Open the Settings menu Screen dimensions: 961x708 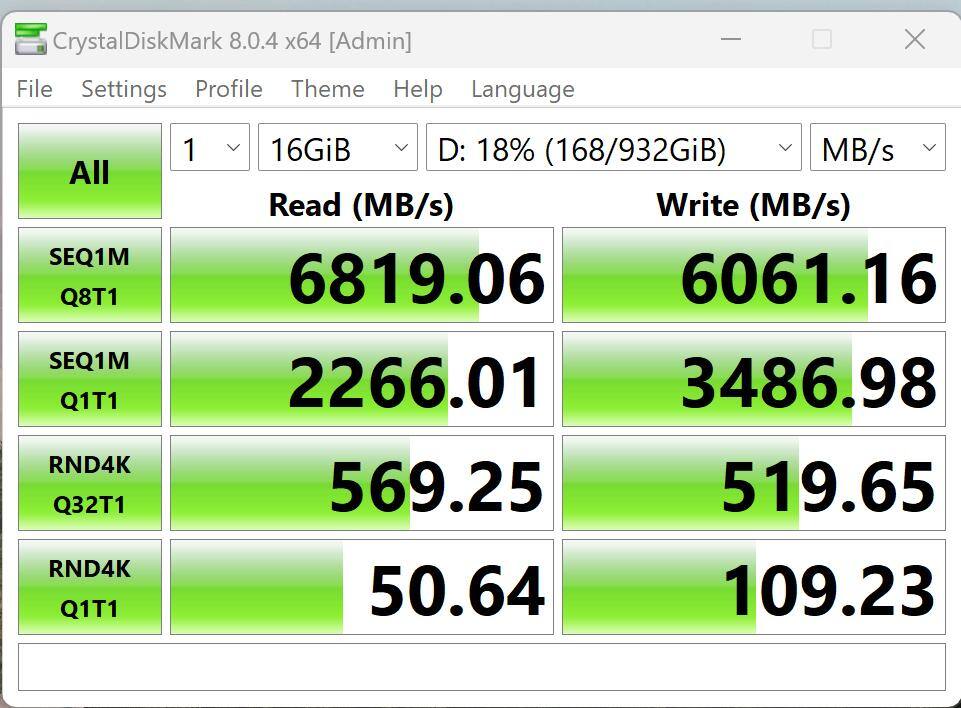124,89
